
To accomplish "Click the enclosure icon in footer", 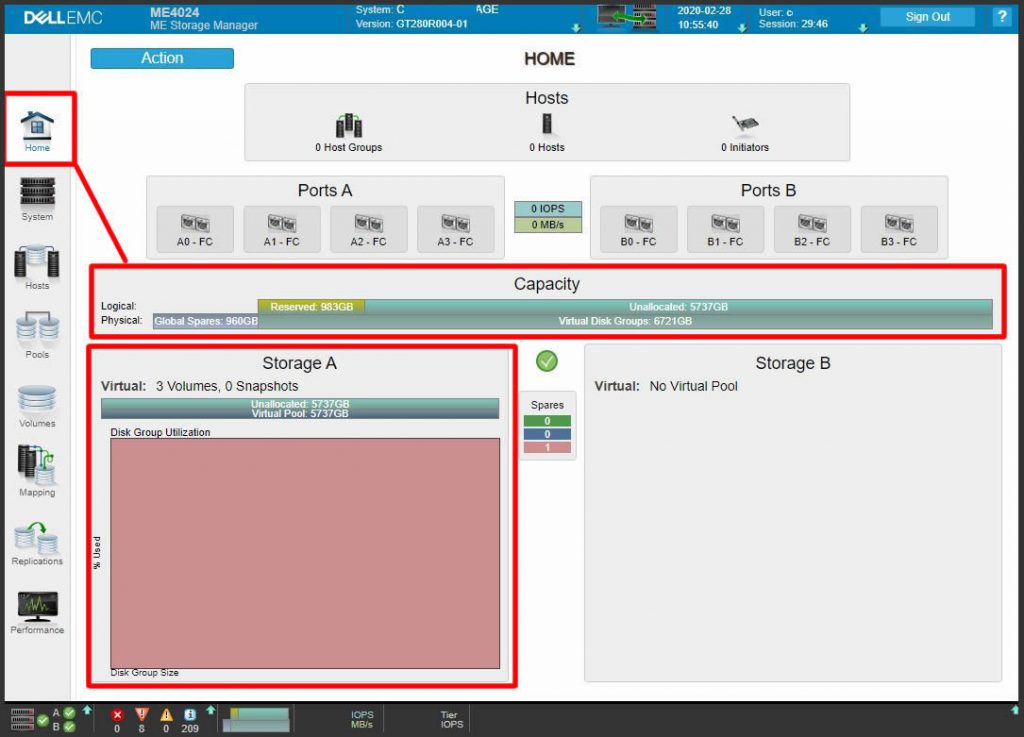I will pos(22,719).
